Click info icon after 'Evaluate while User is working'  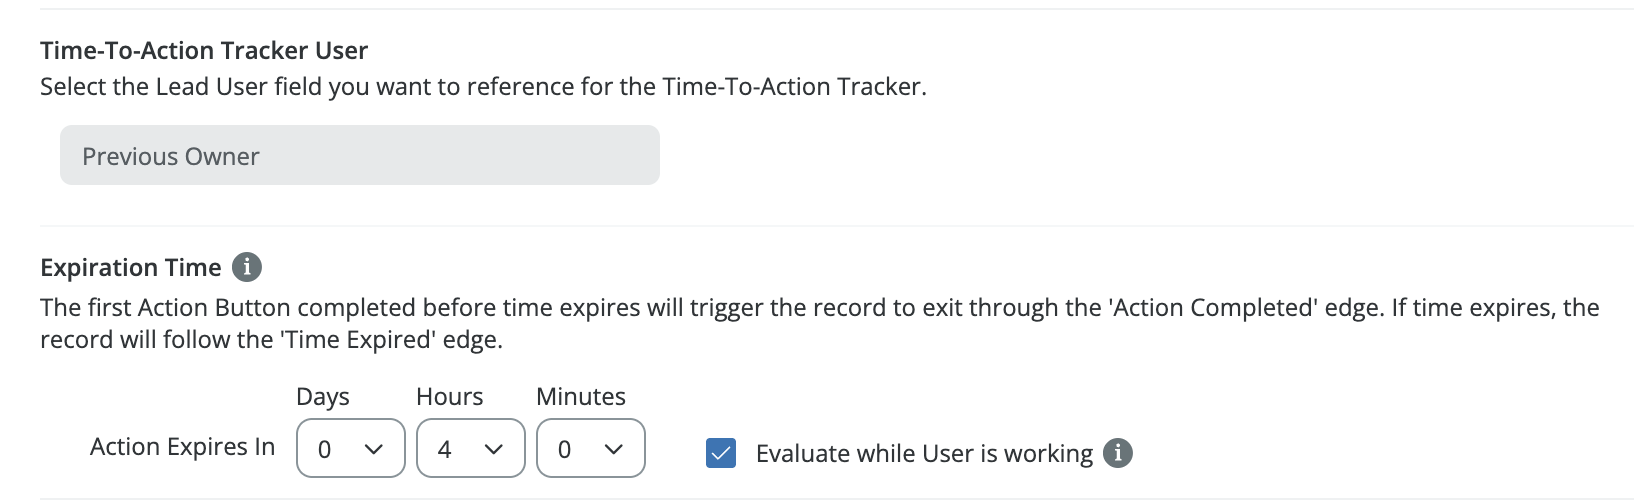pos(1118,453)
